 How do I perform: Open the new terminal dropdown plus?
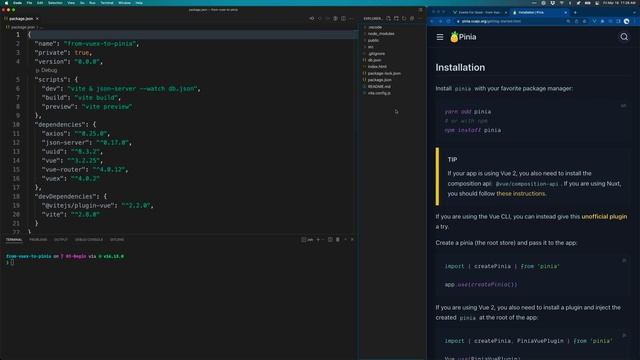click(318, 240)
